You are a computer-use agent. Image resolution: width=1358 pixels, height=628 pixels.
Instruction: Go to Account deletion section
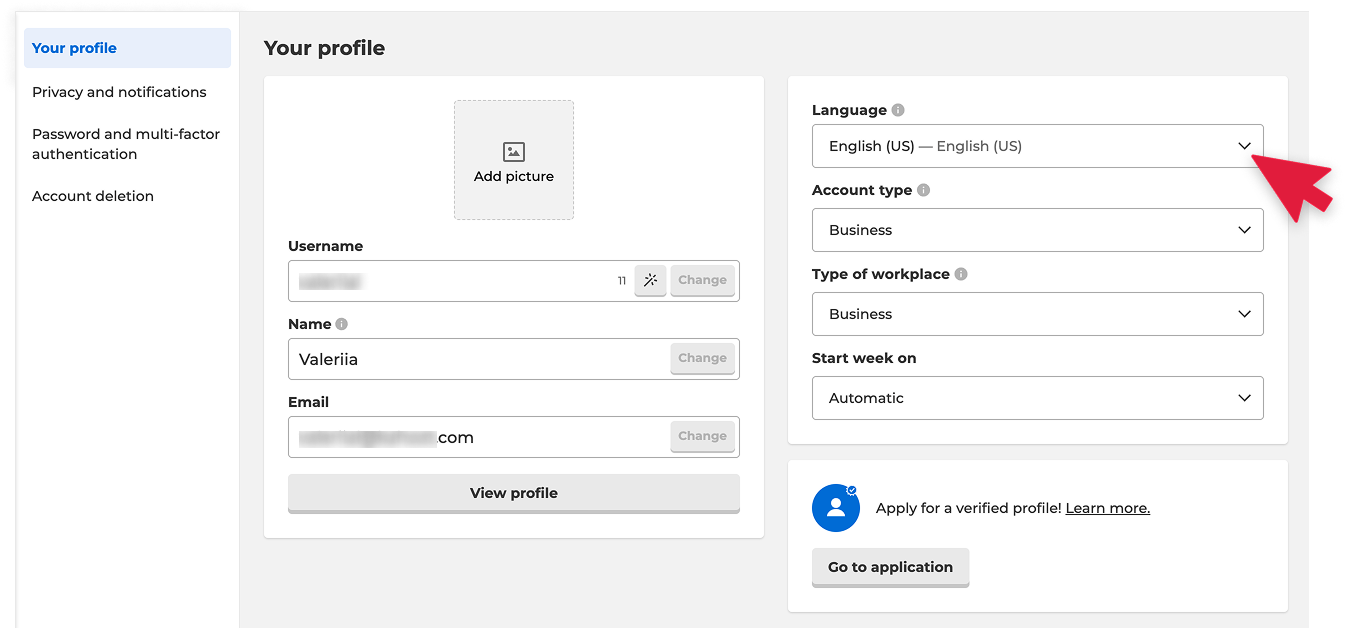(x=93, y=196)
